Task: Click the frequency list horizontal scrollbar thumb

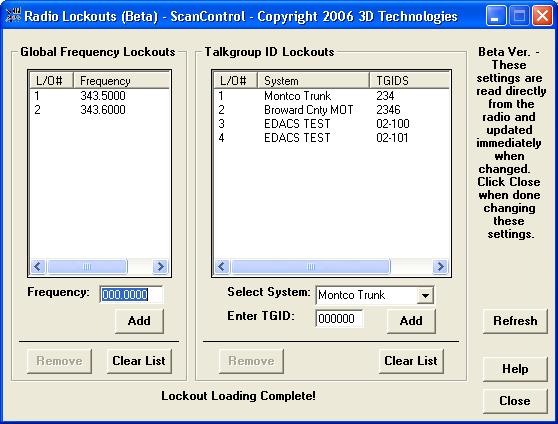Action: (x=87, y=266)
